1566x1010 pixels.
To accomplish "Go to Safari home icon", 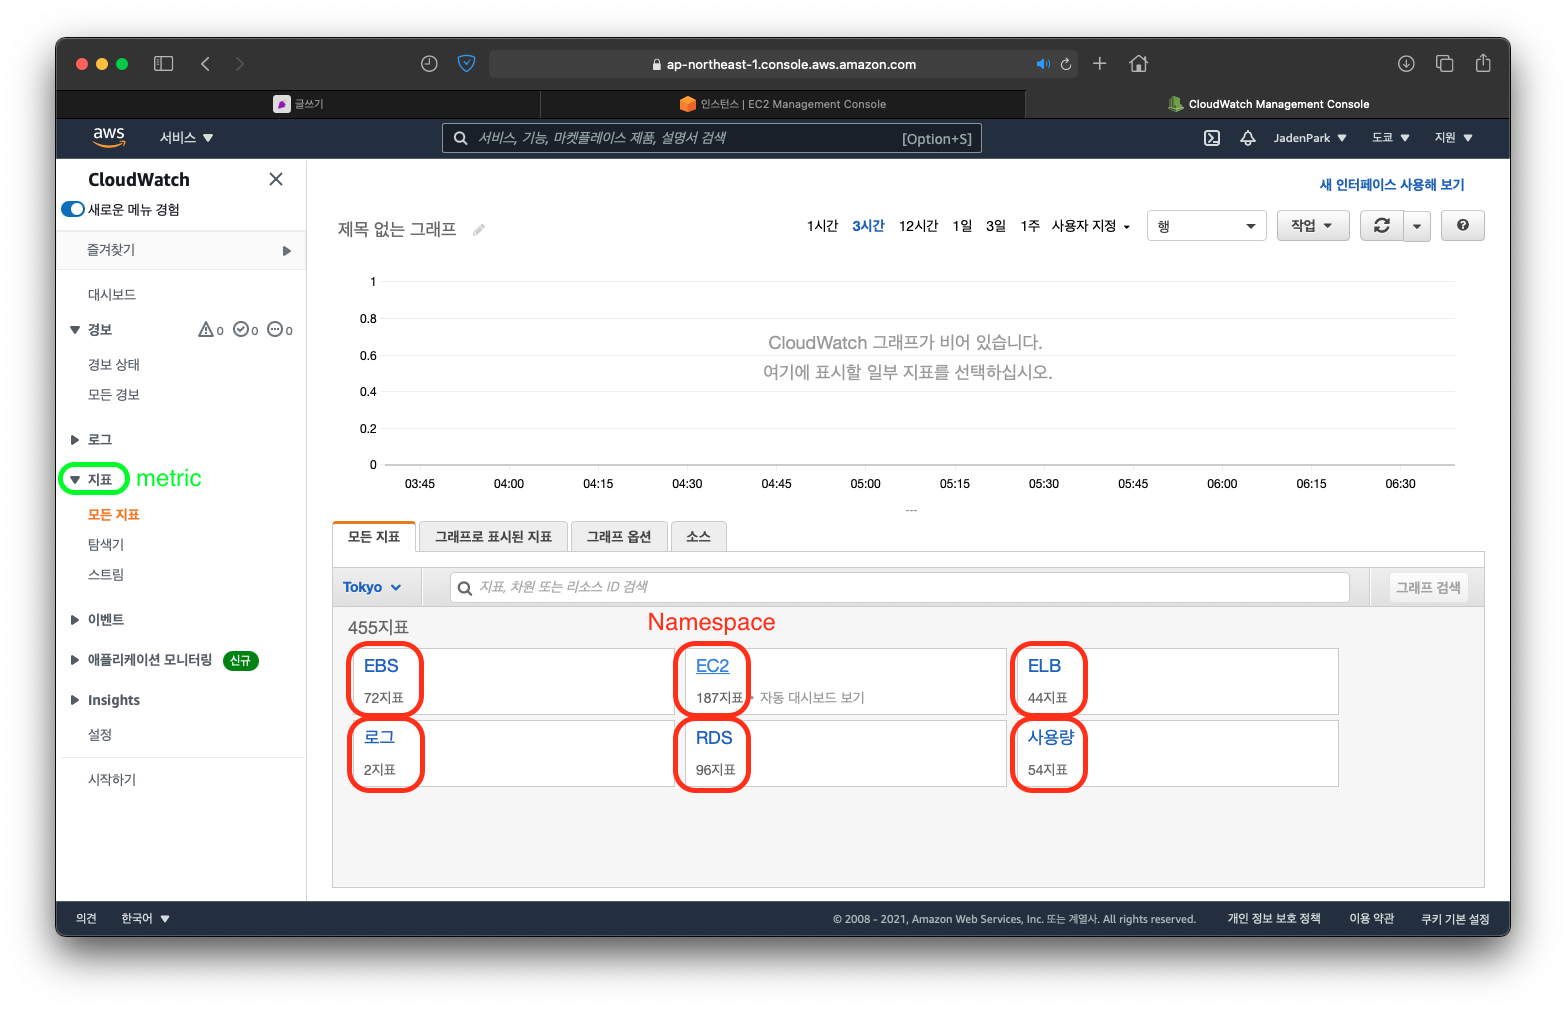I will click(1138, 64).
